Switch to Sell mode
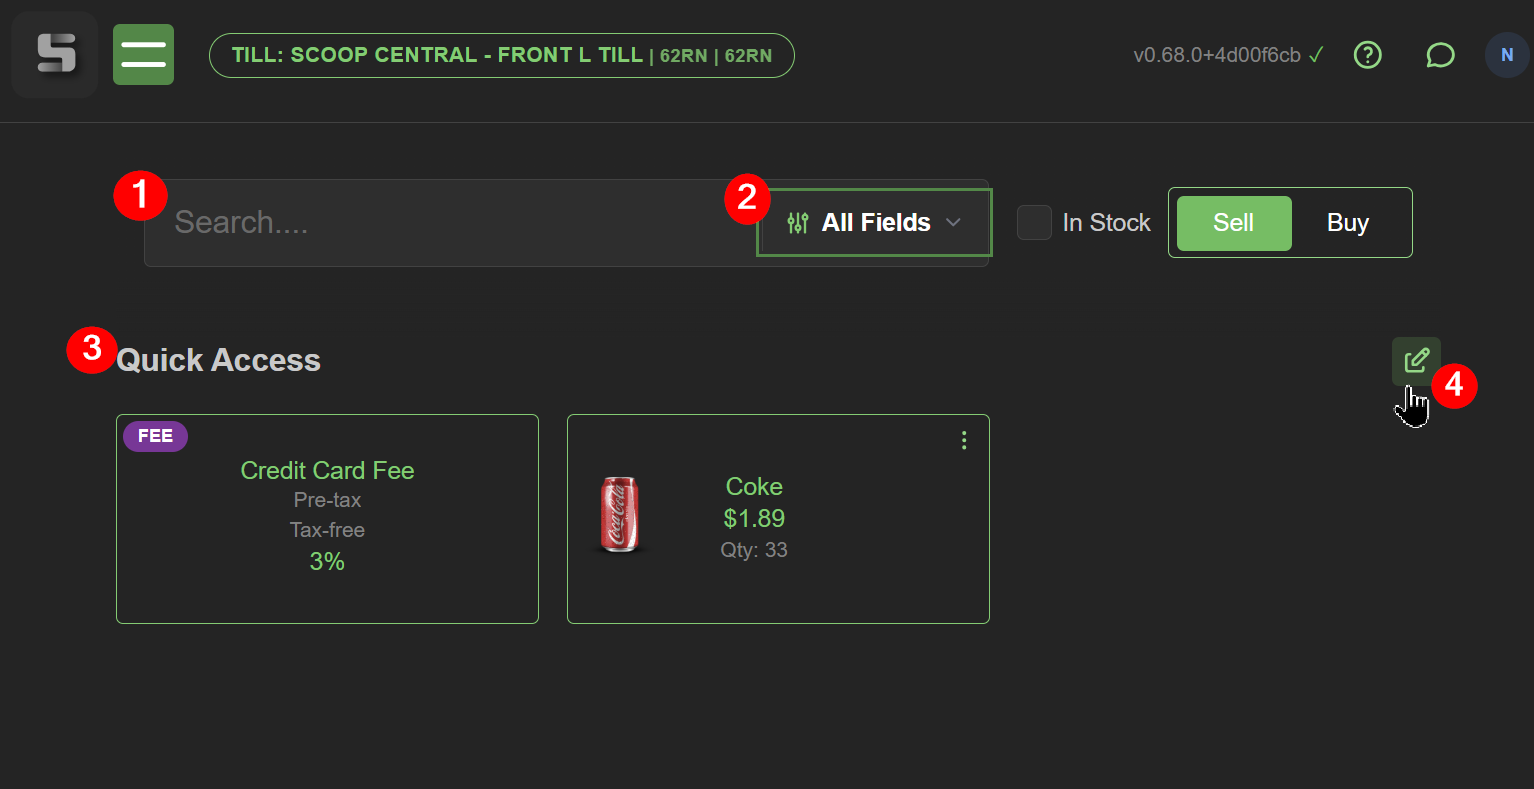 (x=1234, y=223)
